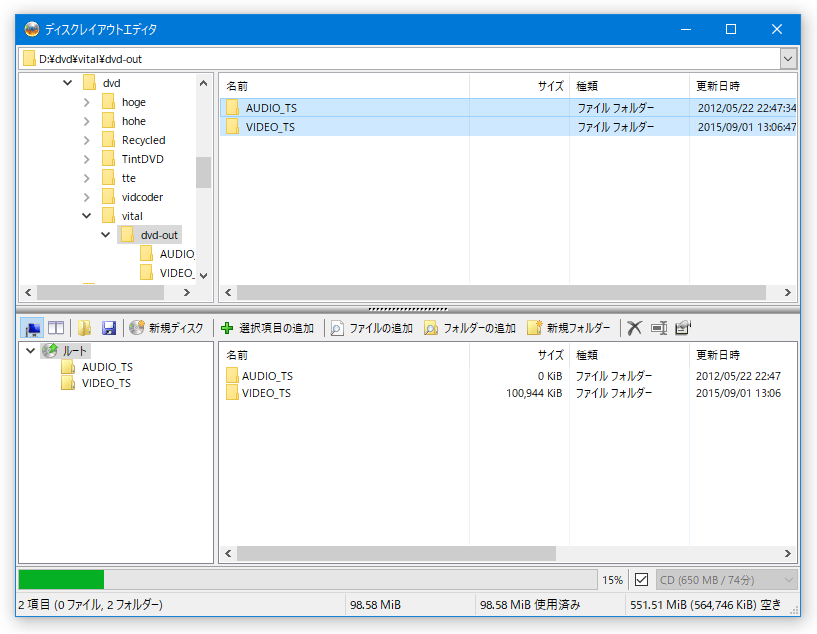This screenshot has width=817, height=634.
Task: Select AUDIO_TS row name in layout list
Action: point(267,376)
